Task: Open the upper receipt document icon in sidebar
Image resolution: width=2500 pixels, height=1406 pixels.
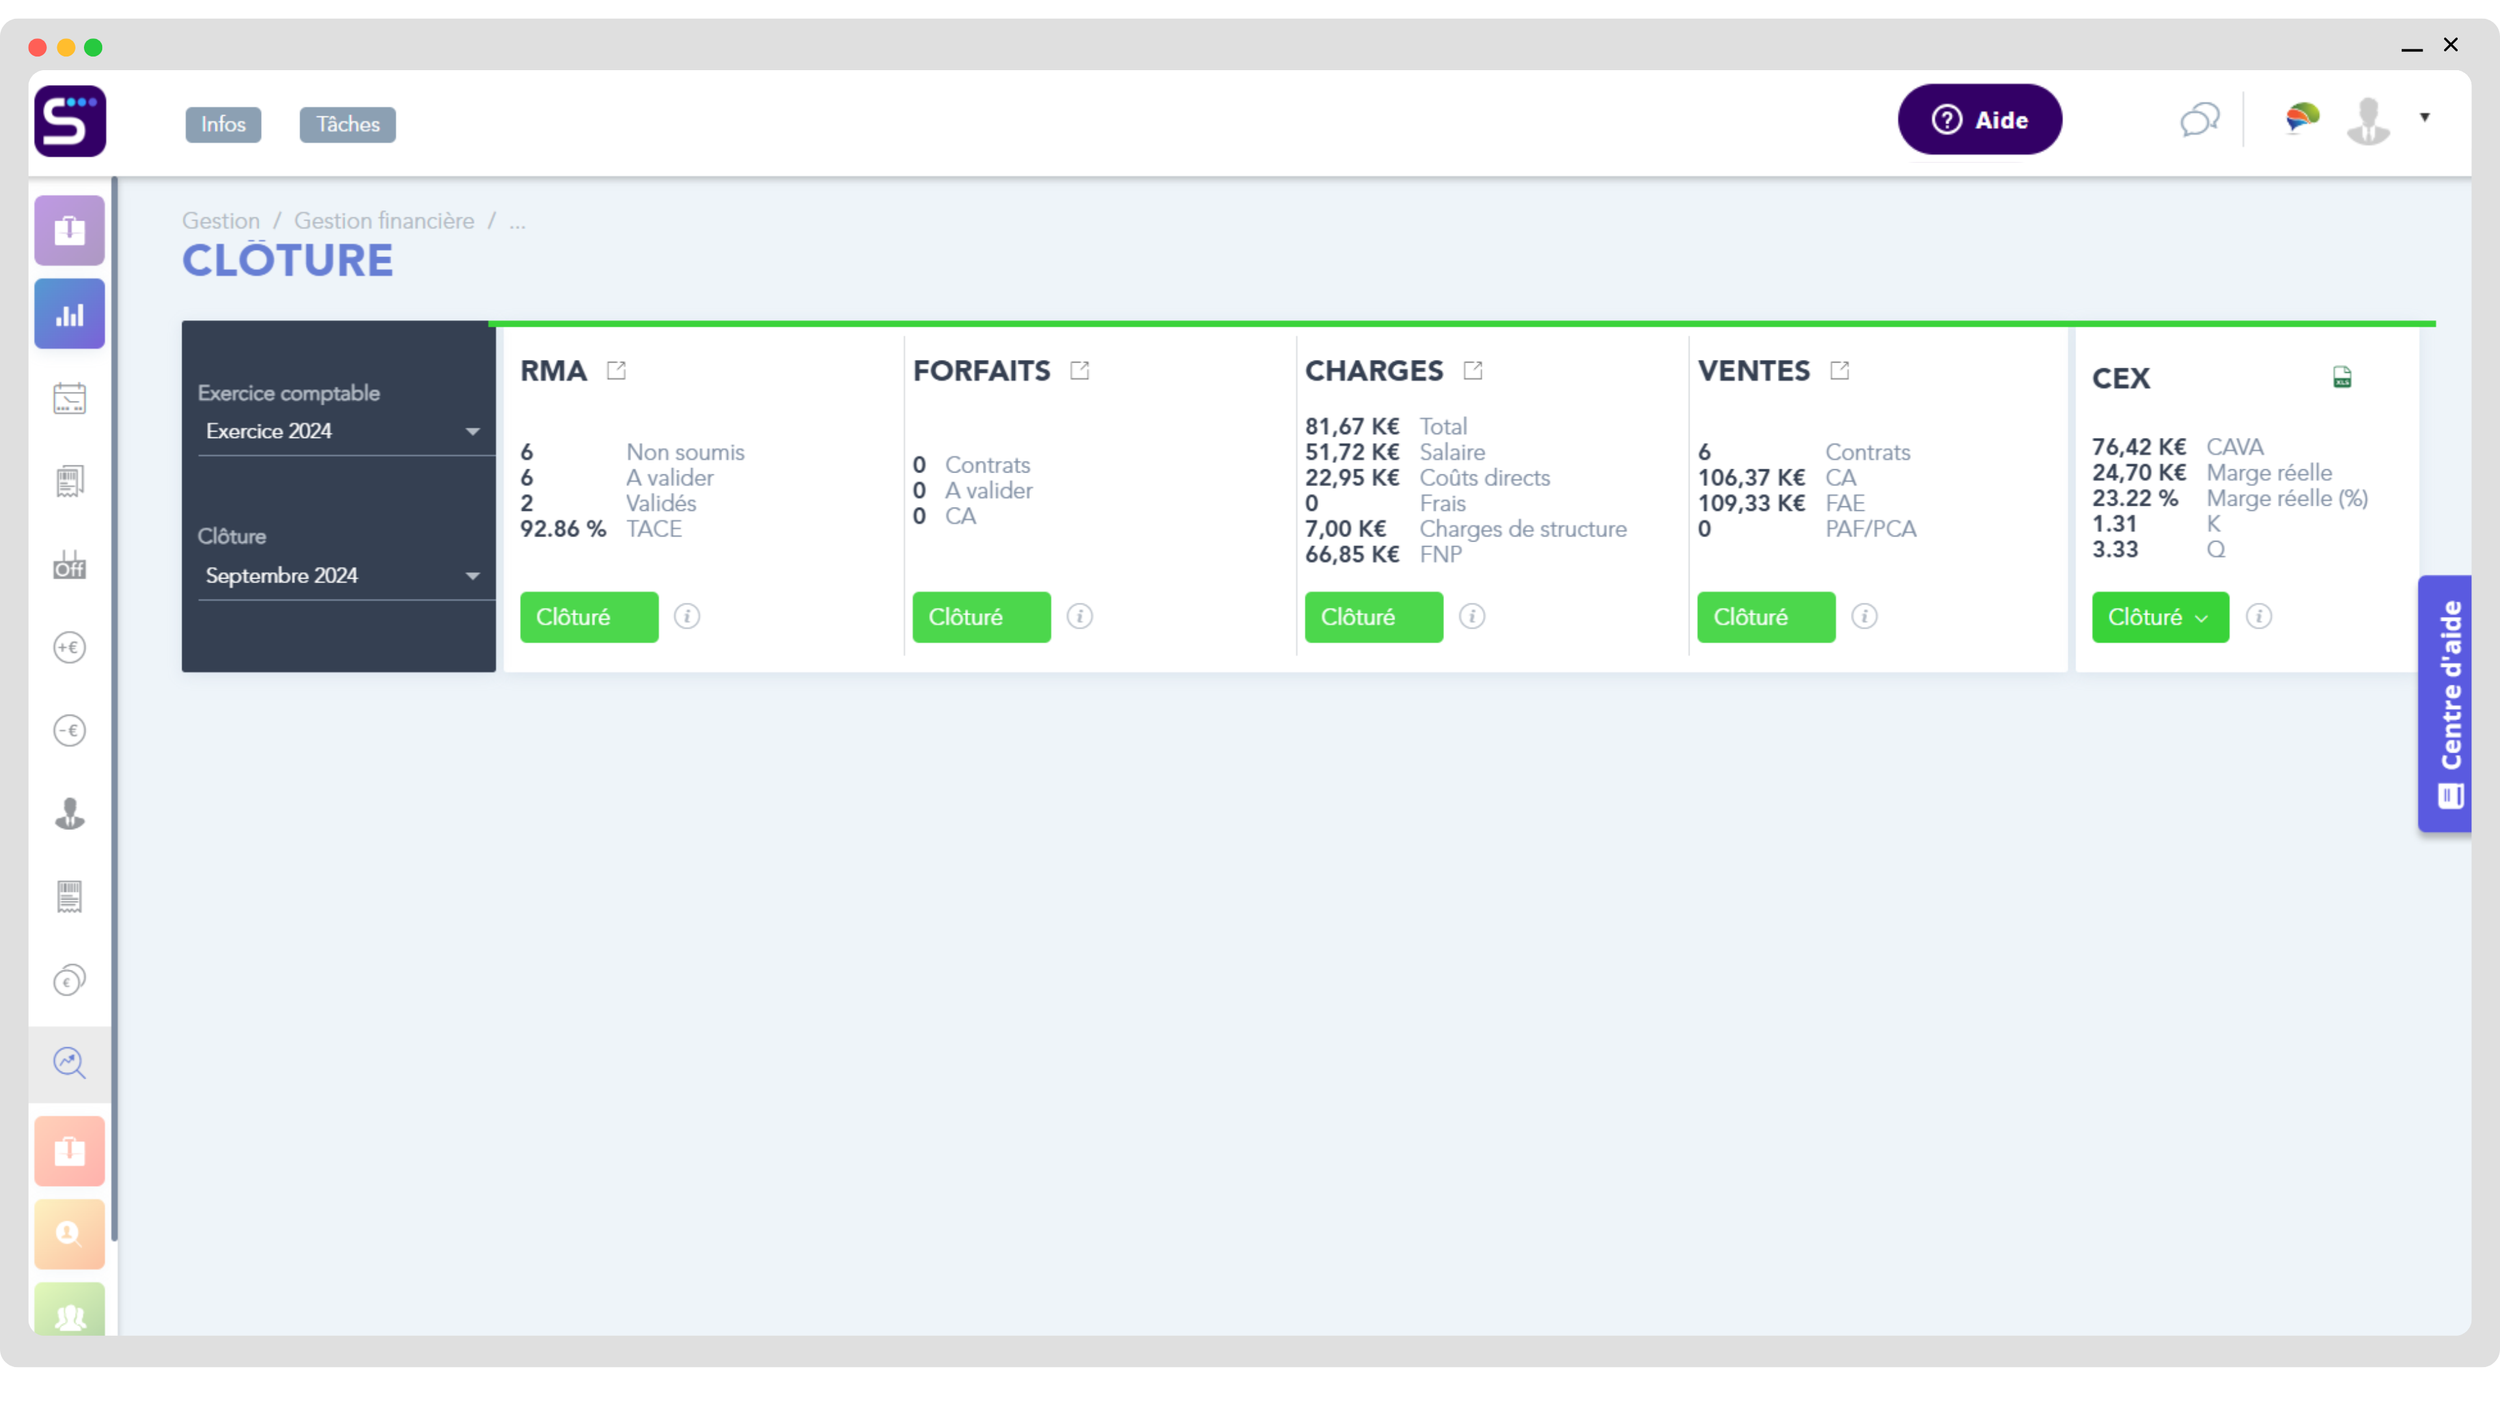Action: coord(69,481)
